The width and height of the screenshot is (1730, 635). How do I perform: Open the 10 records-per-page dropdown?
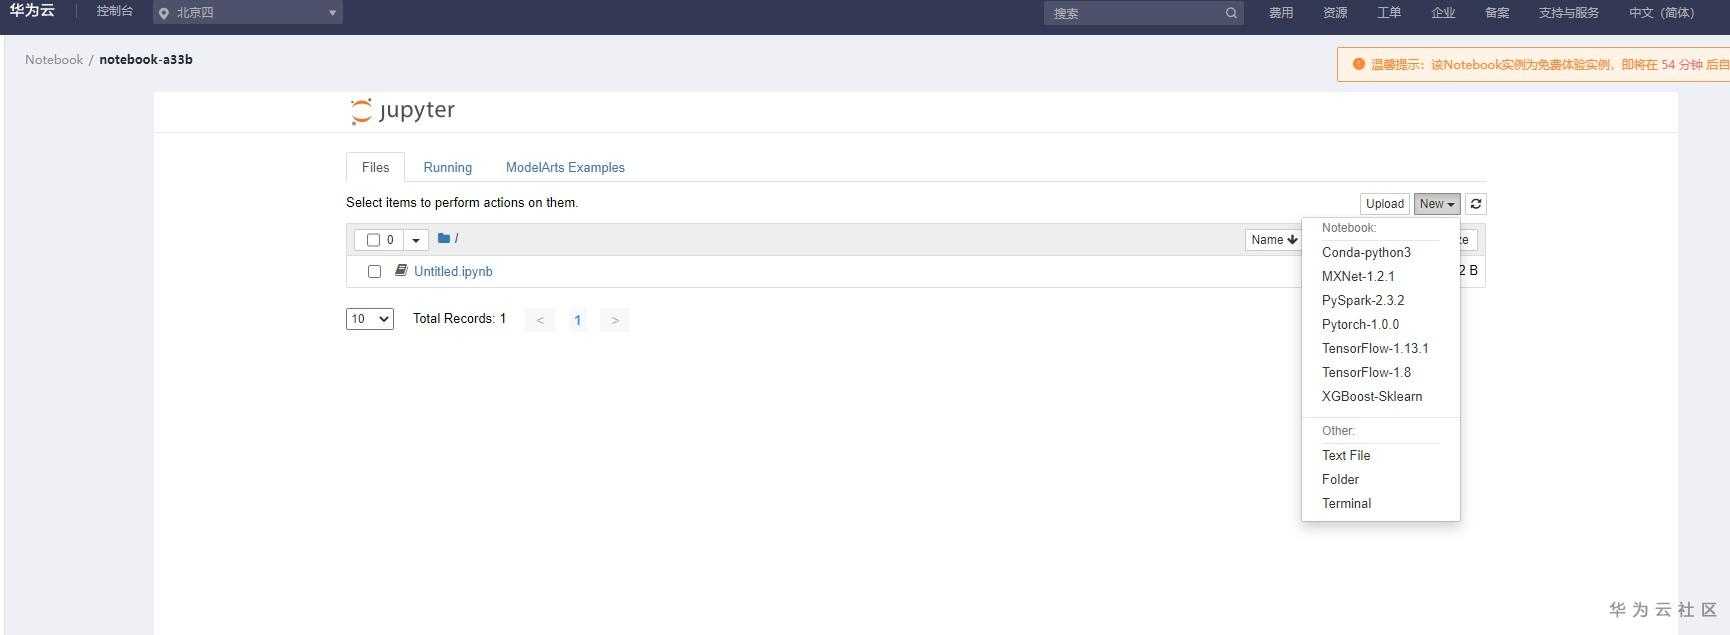370,319
